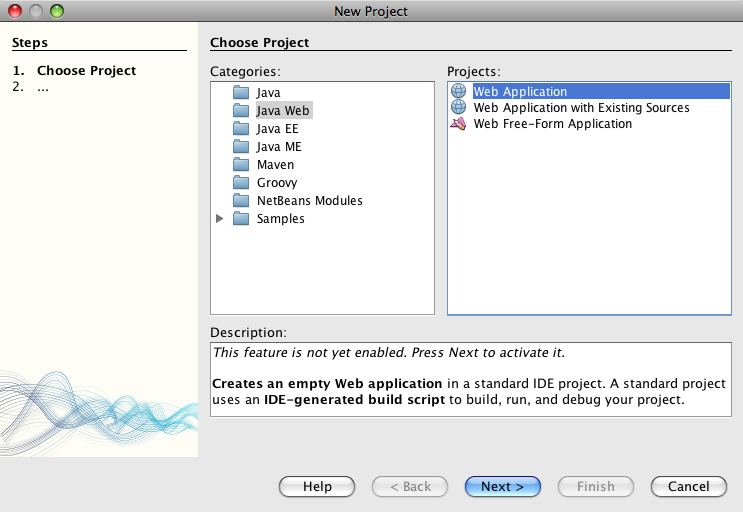Click the Web Free-Form Application icon
743x512 pixels.
pyautogui.click(x=459, y=124)
